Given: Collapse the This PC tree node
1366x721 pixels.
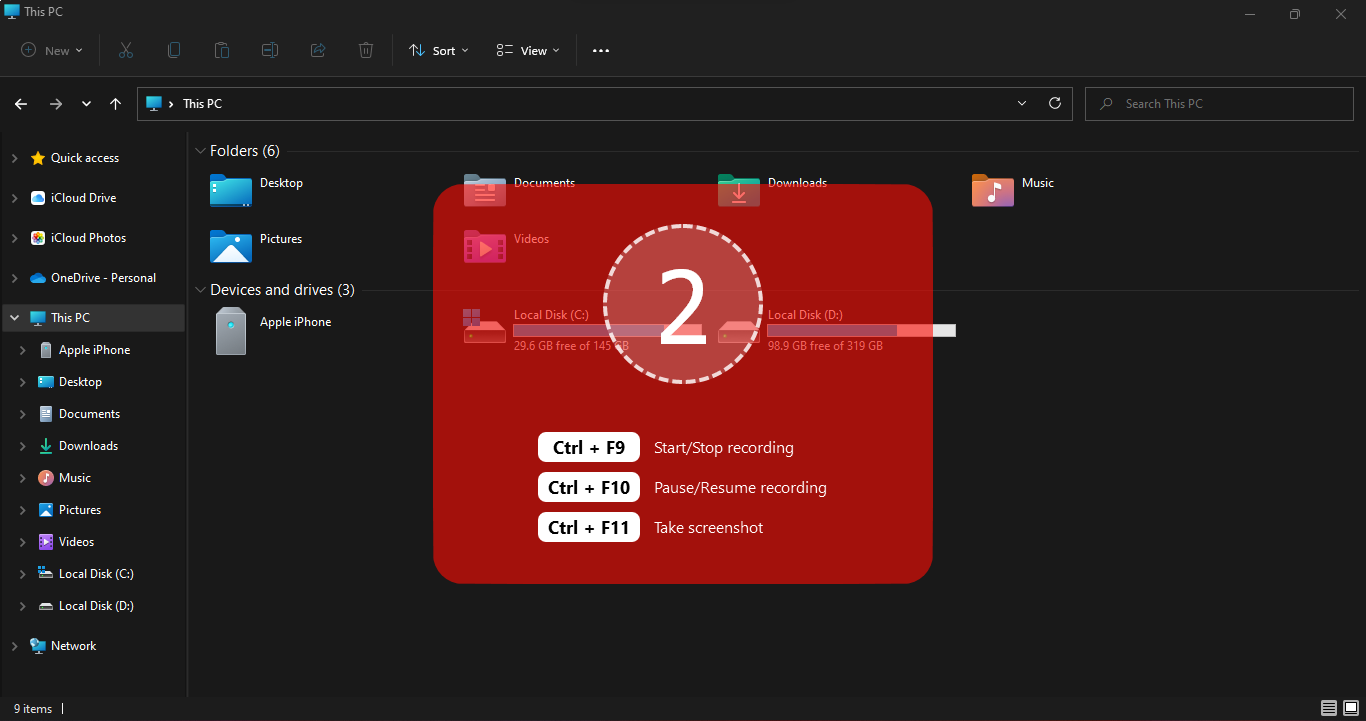Looking at the screenshot, I should pyautogui.click(x=14, y=318).
